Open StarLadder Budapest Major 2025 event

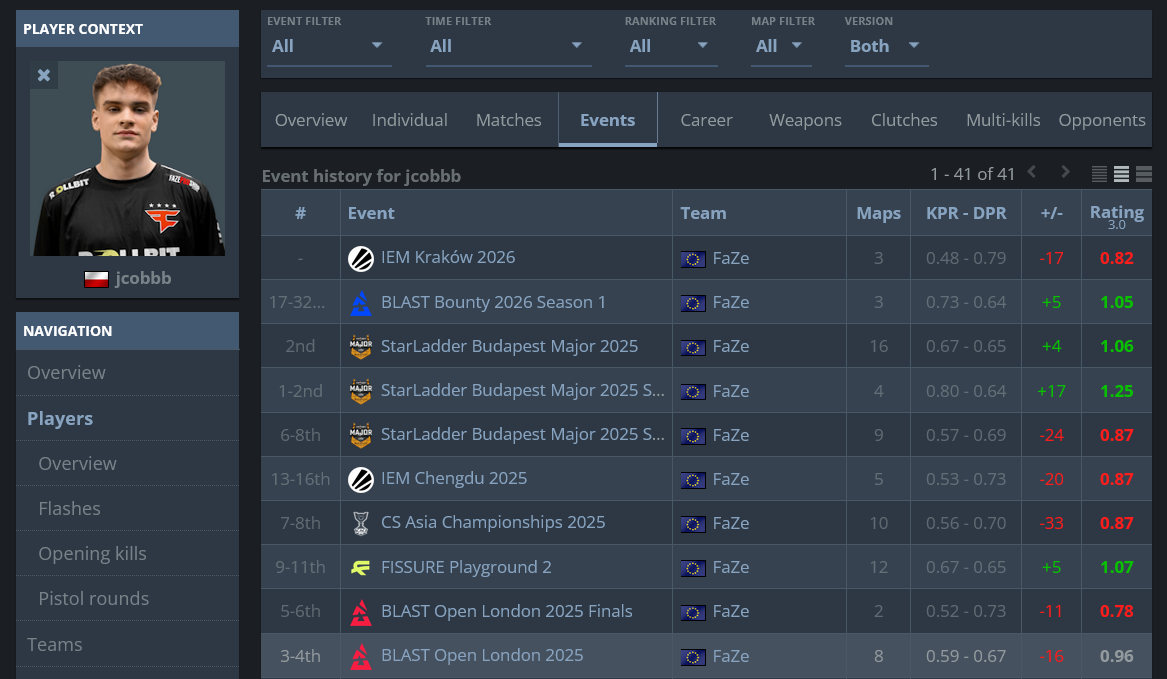click(x=509, y=346)
